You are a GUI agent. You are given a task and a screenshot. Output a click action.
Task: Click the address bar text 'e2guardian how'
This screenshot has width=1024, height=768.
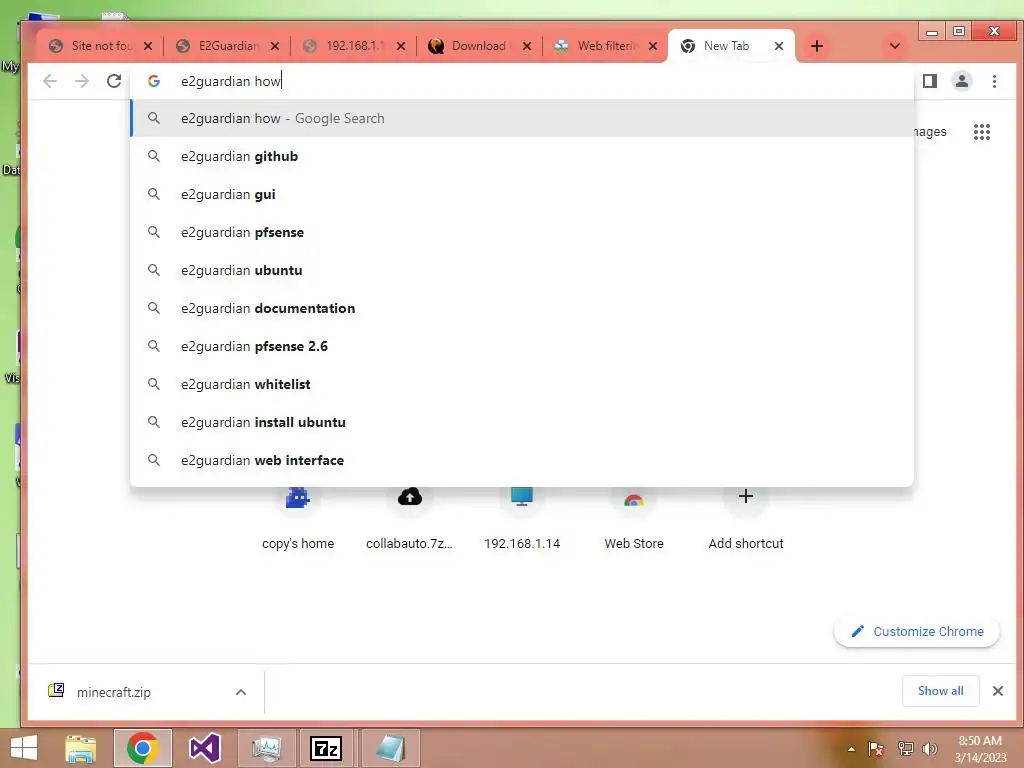click(x=231, y=81)
